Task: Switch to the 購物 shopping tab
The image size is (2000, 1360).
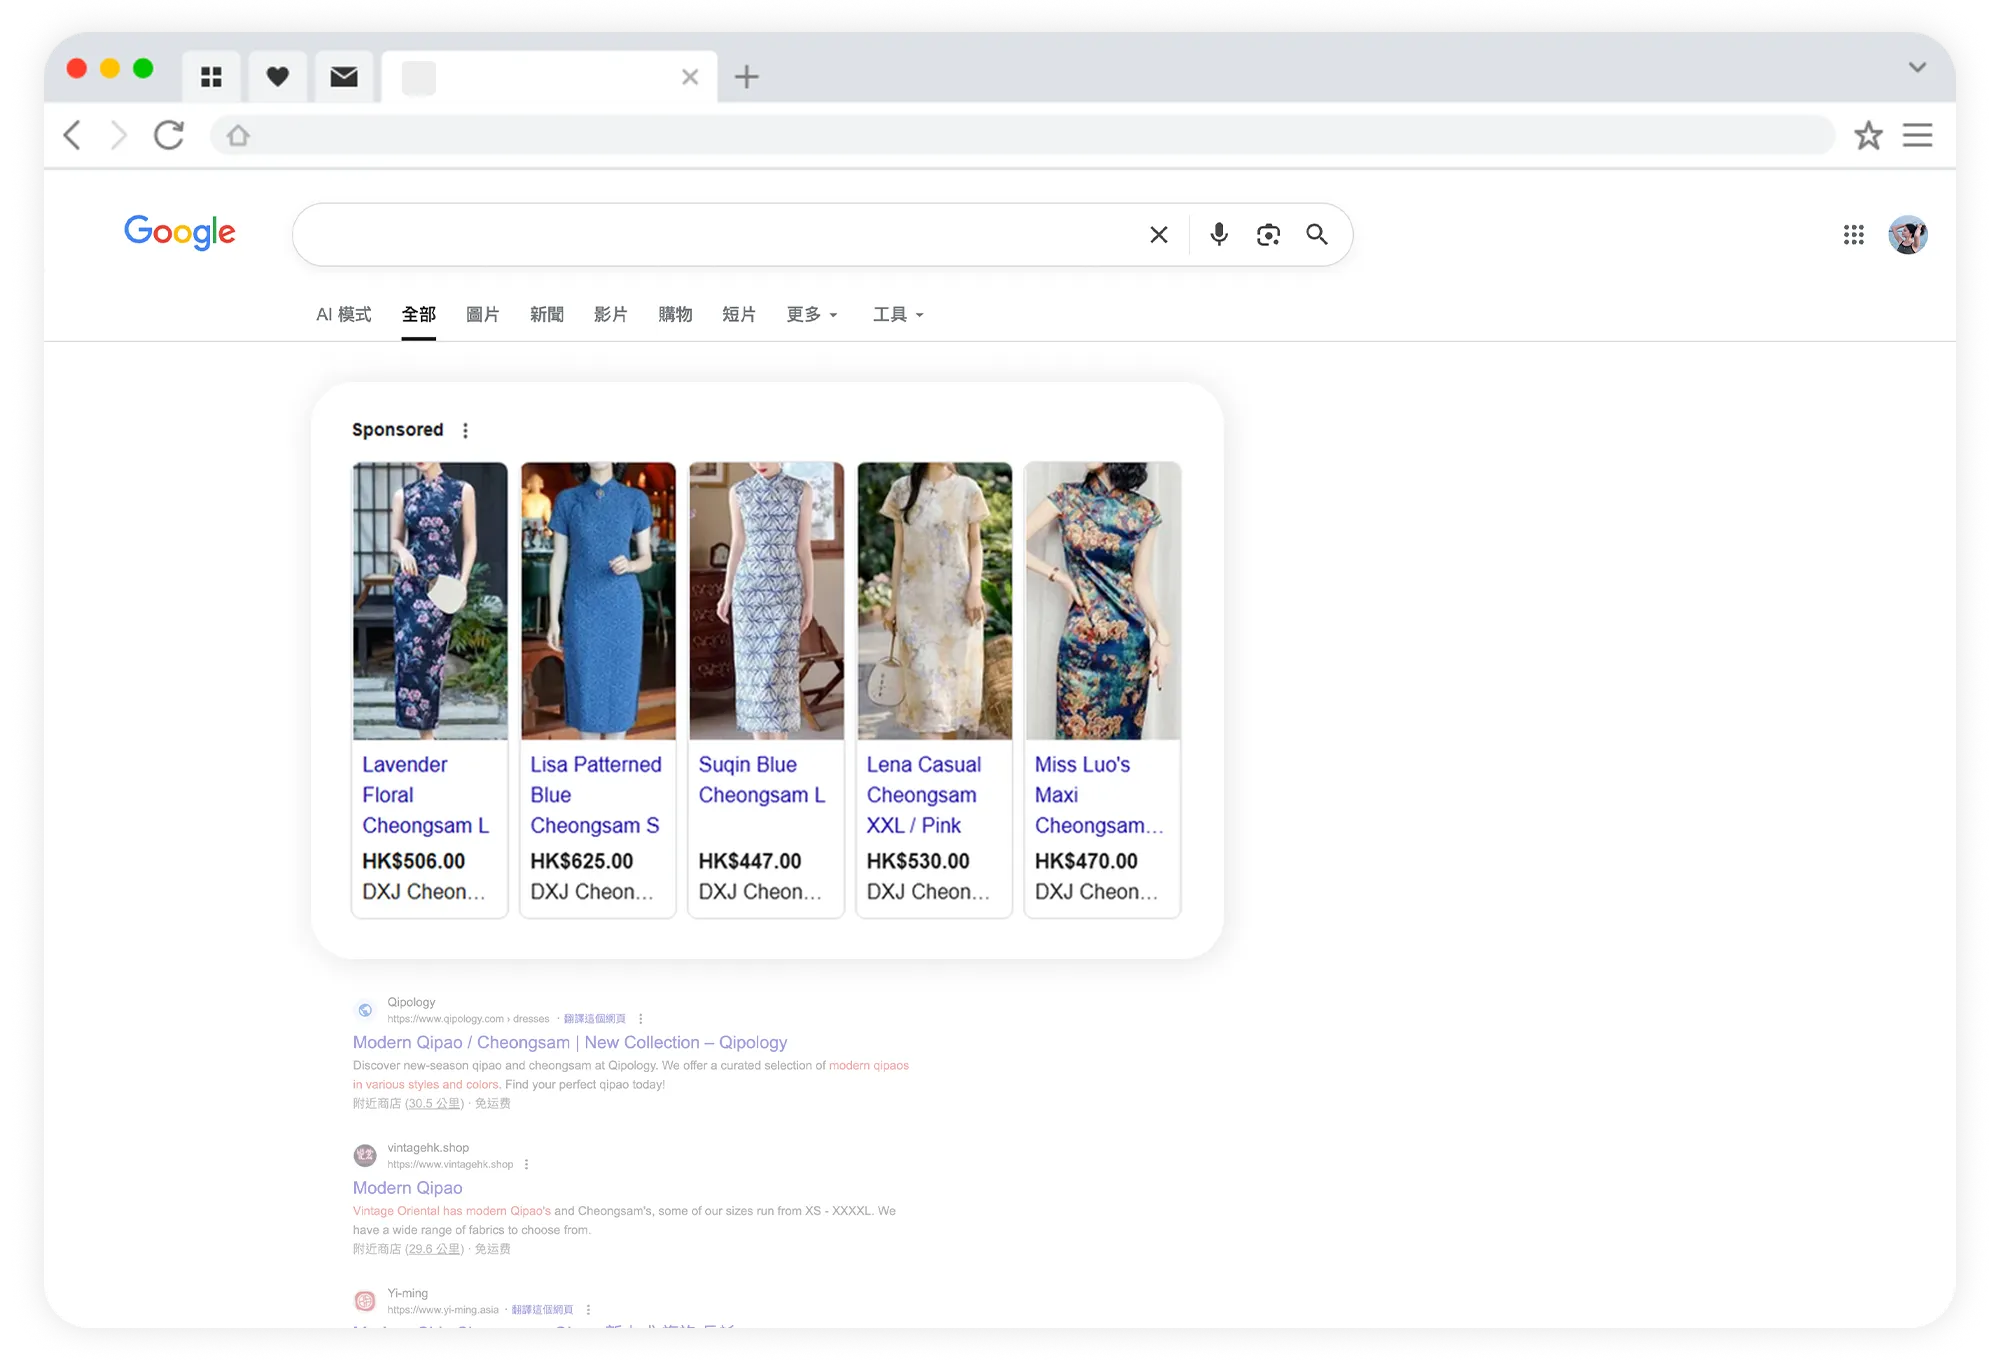Action: click(x=675, y=314)
